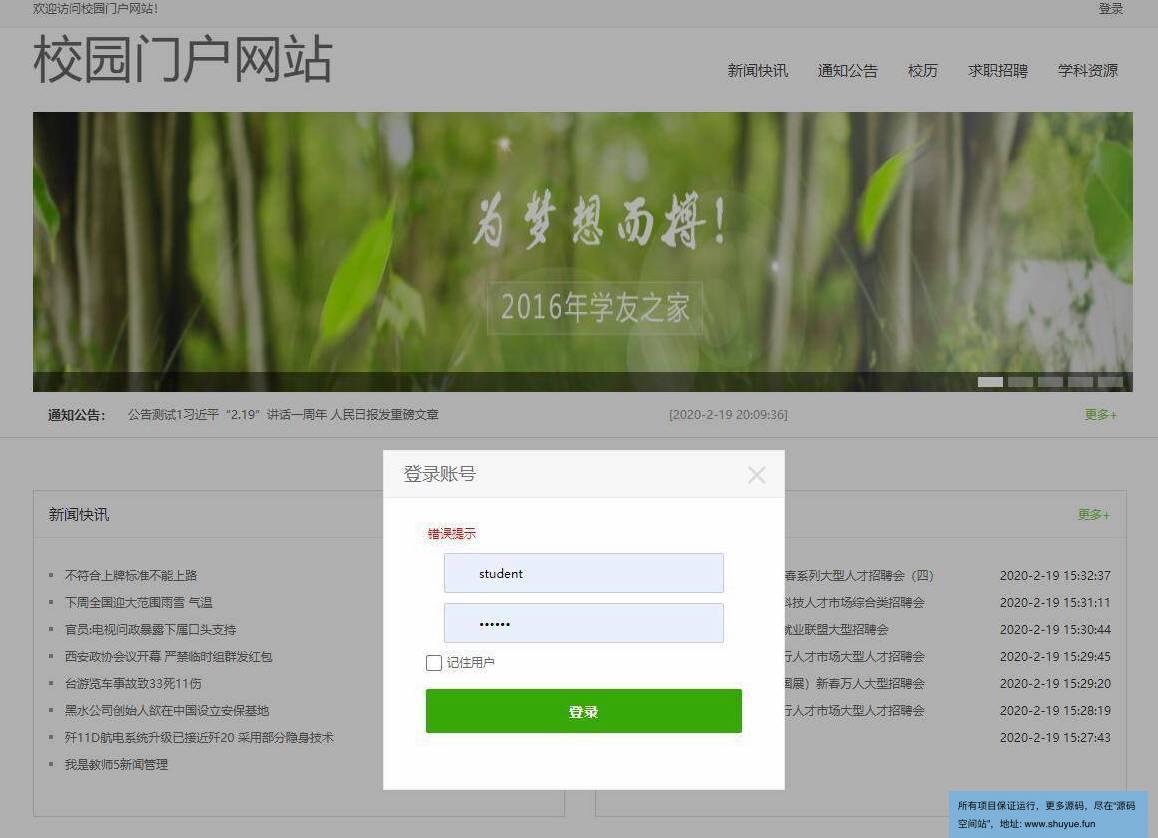Read 黑水公司创始人欲在中国设立安保基地
This screenshot has height=838, width=1158.
tap(167, 710)
